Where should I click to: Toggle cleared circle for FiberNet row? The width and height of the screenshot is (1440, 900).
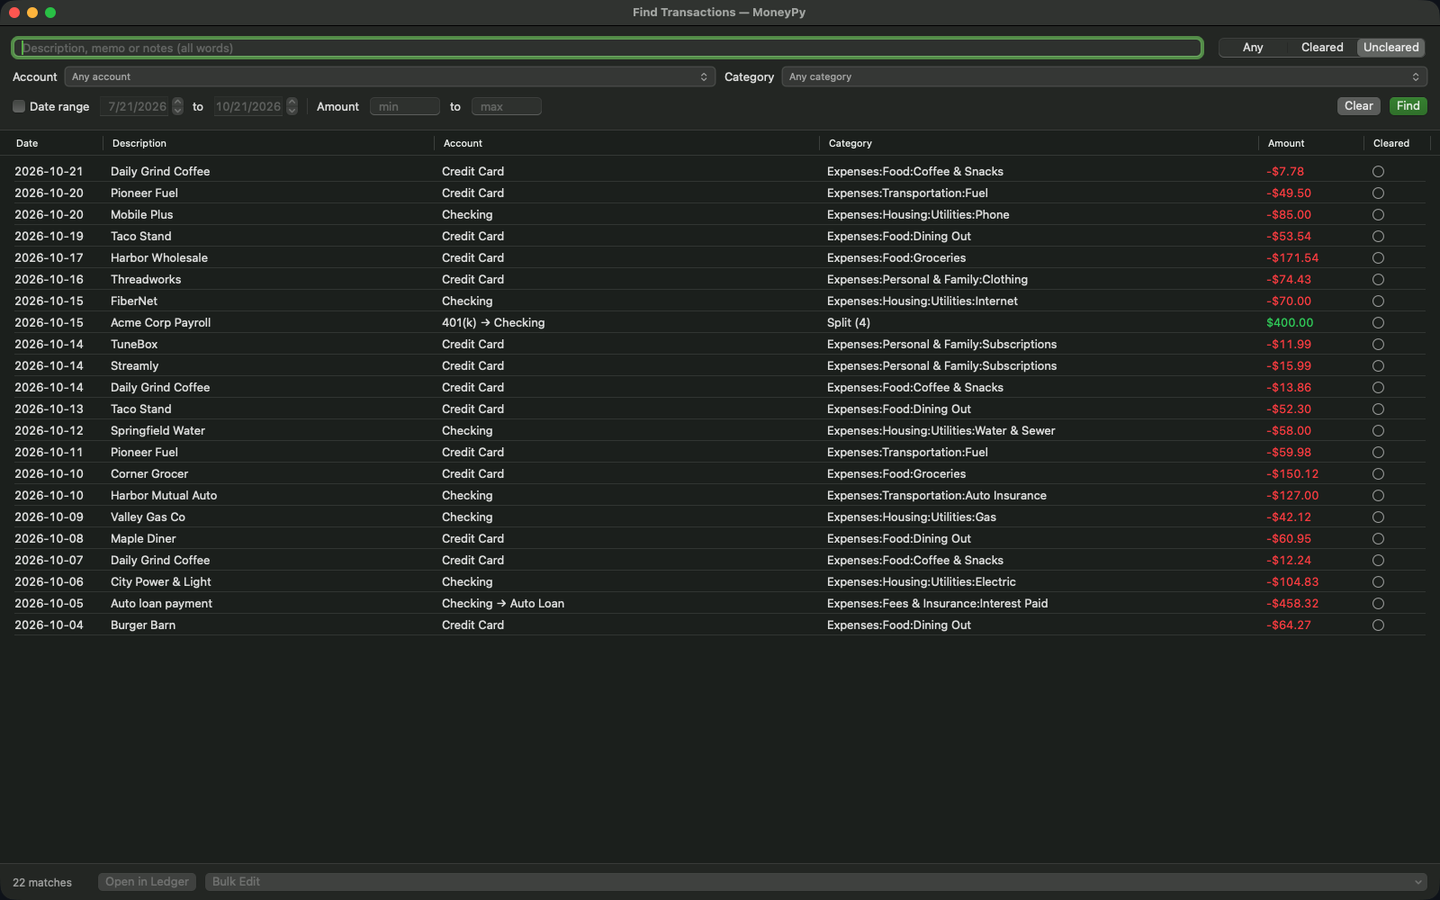pyautogui.click(x=1378, y=301)
